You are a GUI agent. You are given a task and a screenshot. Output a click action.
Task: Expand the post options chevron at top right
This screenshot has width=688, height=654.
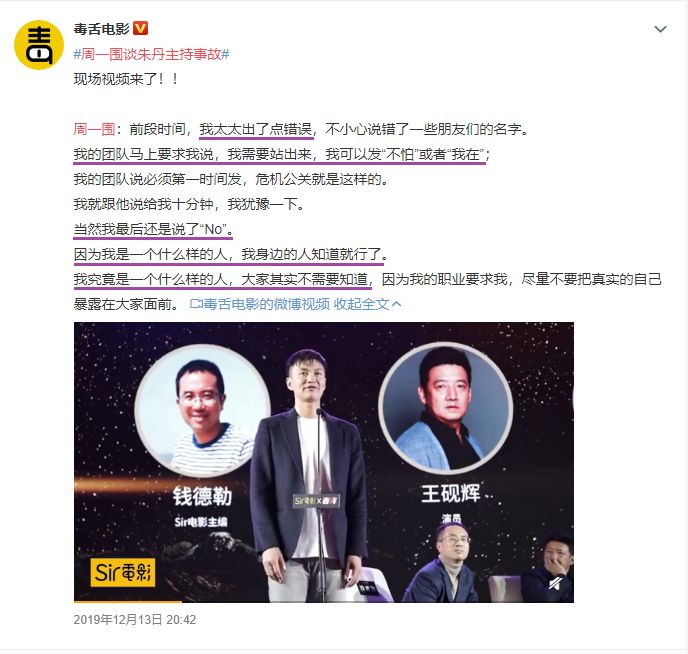coord(660,29)
